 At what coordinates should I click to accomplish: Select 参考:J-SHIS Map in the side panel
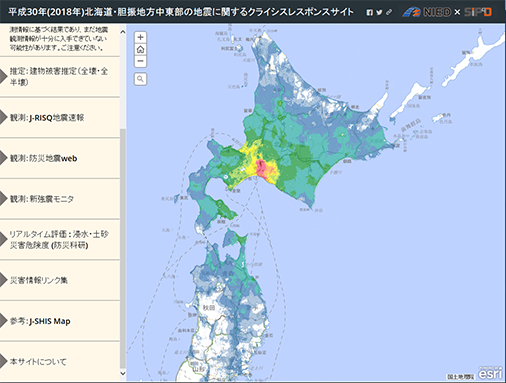(60, 321)
